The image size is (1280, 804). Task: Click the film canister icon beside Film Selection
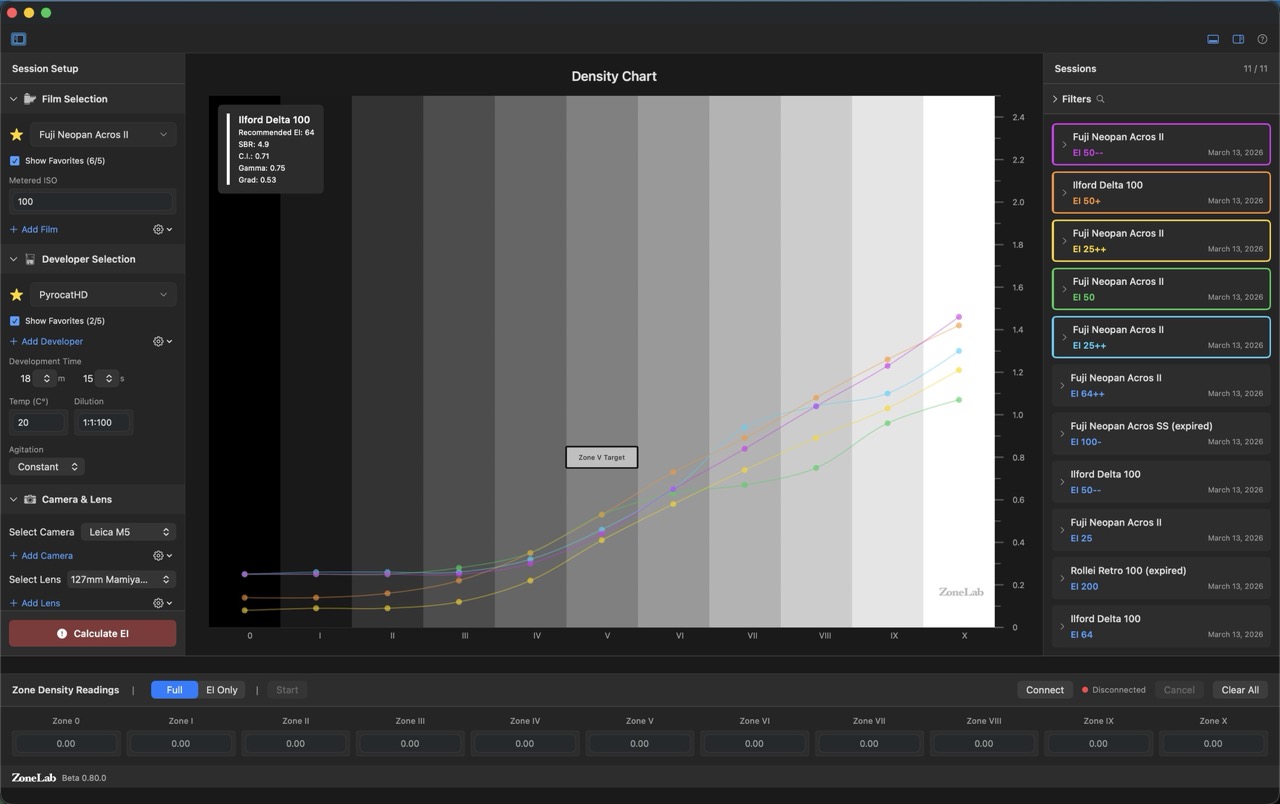pyautogui.click(x=30, y=99)
